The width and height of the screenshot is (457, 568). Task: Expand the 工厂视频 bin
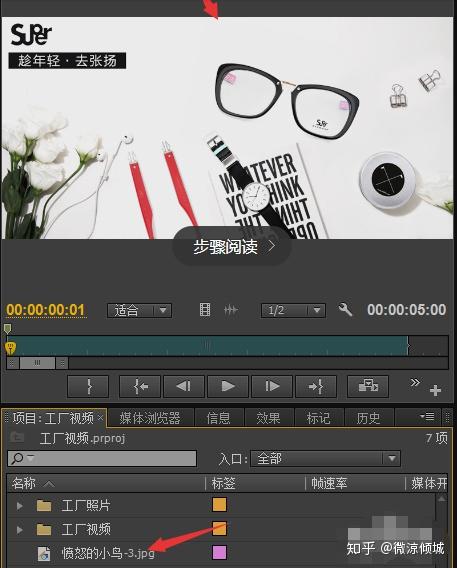point(20,530)
